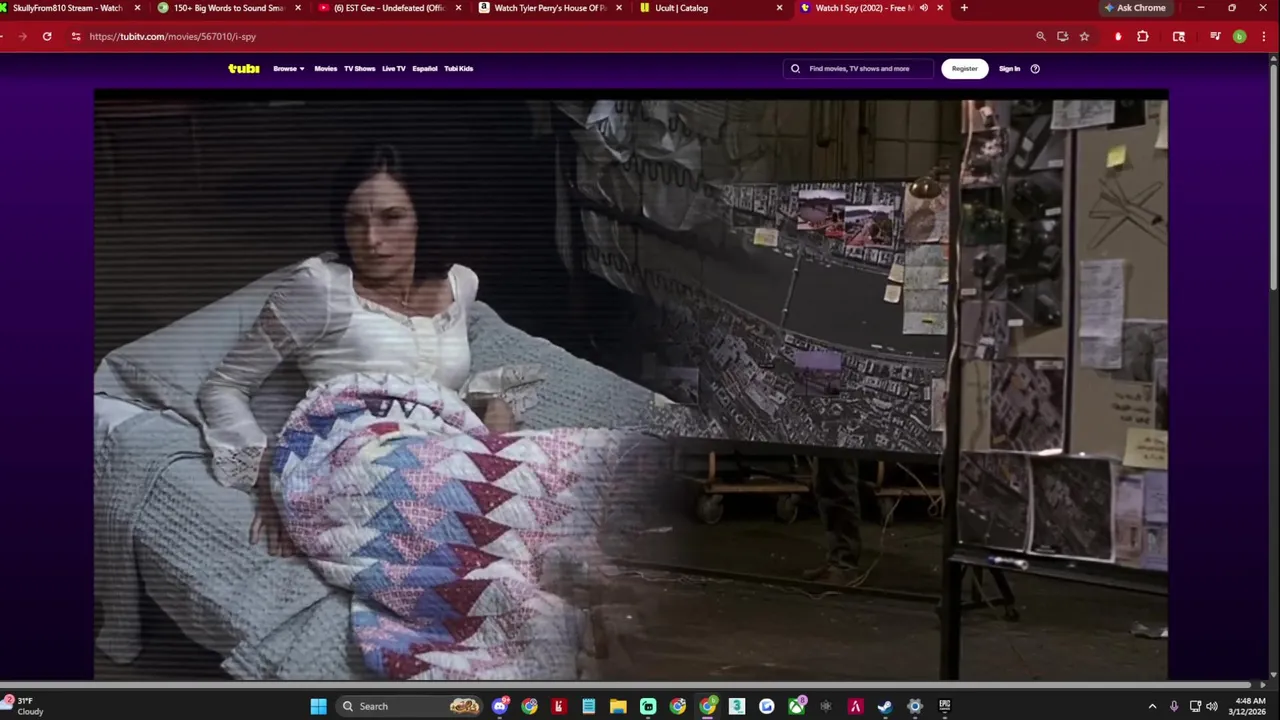
Task: Open the Movies section
Action: click(326, 68)
